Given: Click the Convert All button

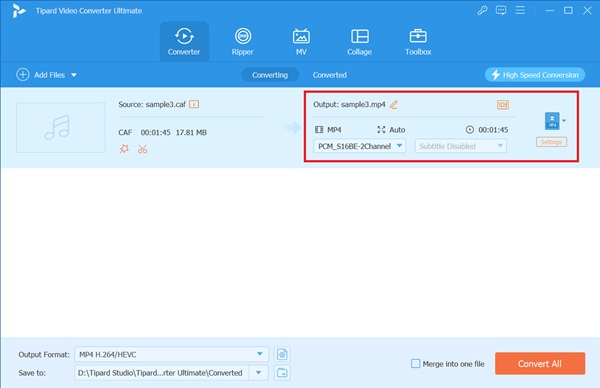Looking at the screenshot, I should pos(540,364).
